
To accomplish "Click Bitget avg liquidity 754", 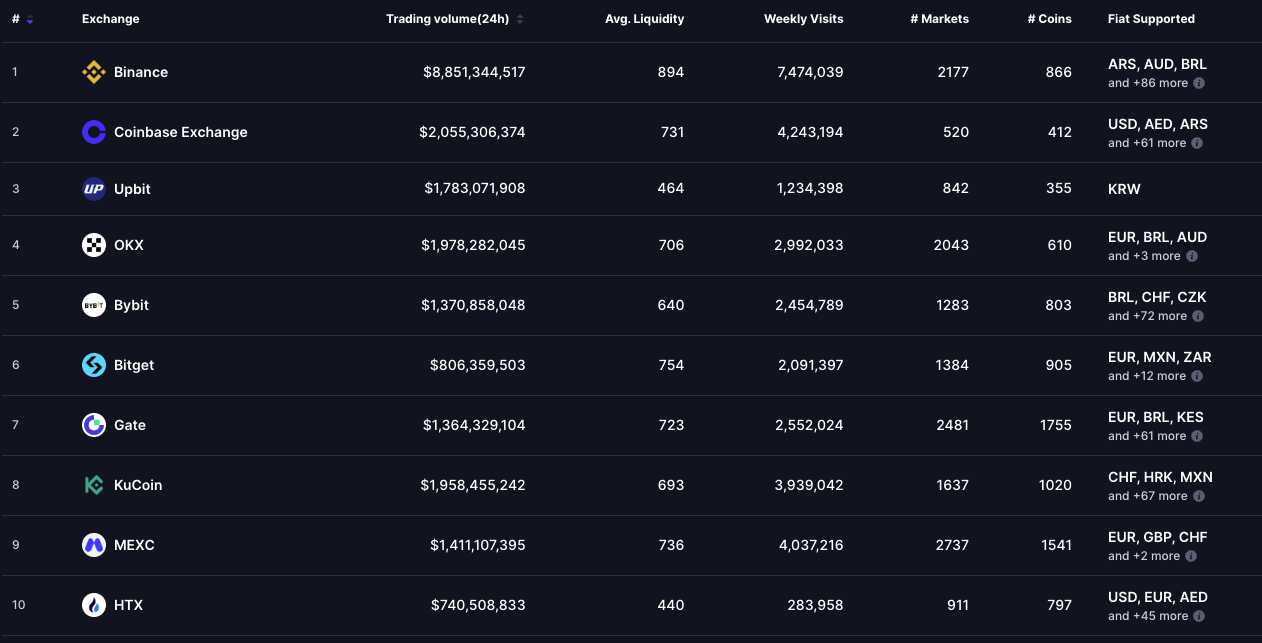I will (x=672, y=365).
